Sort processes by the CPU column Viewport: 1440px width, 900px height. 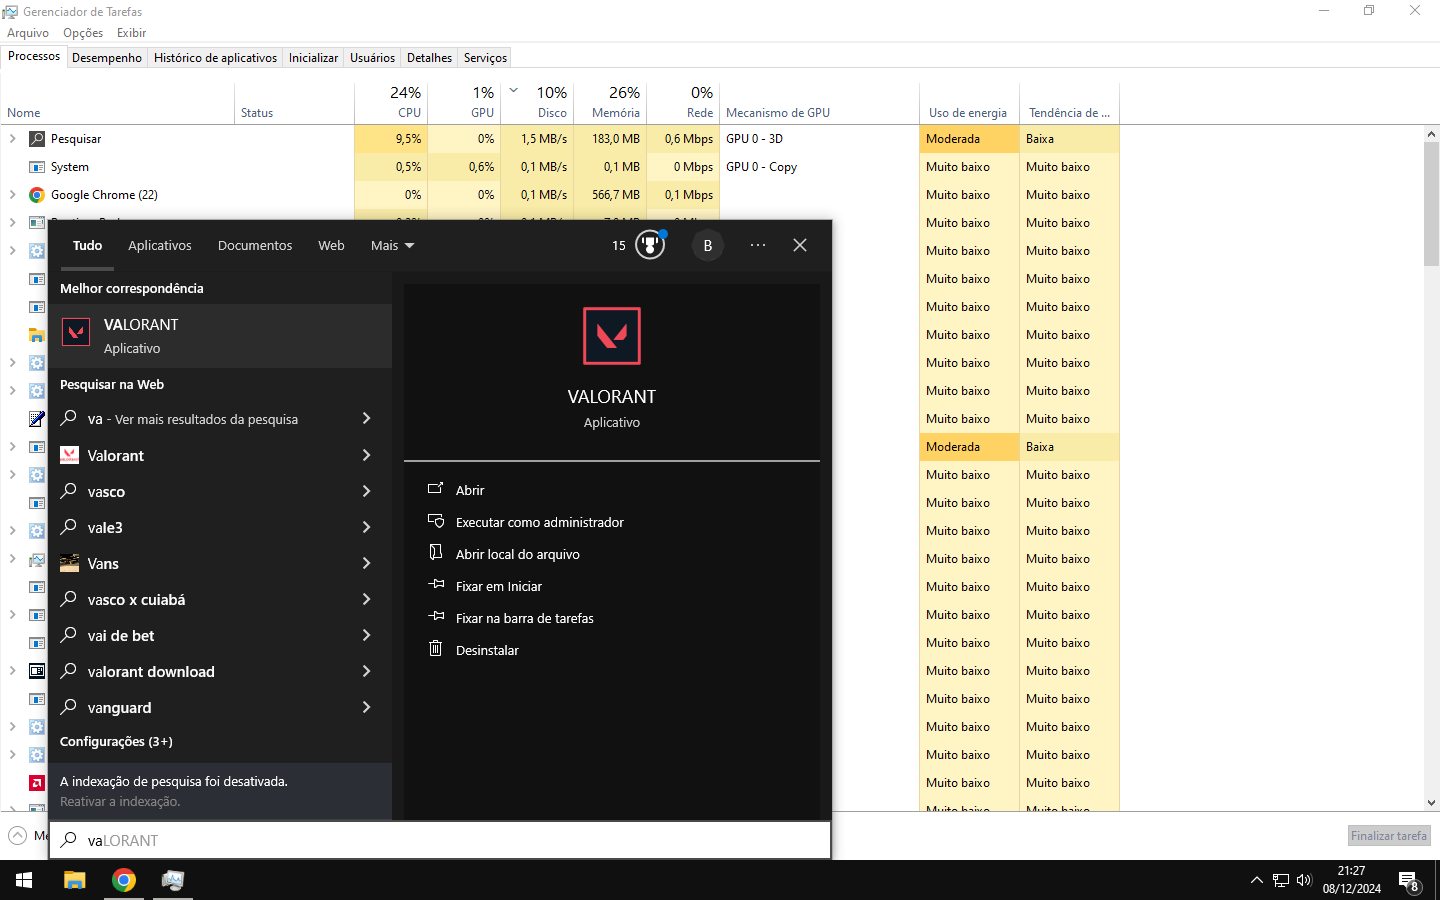point(391,102)
